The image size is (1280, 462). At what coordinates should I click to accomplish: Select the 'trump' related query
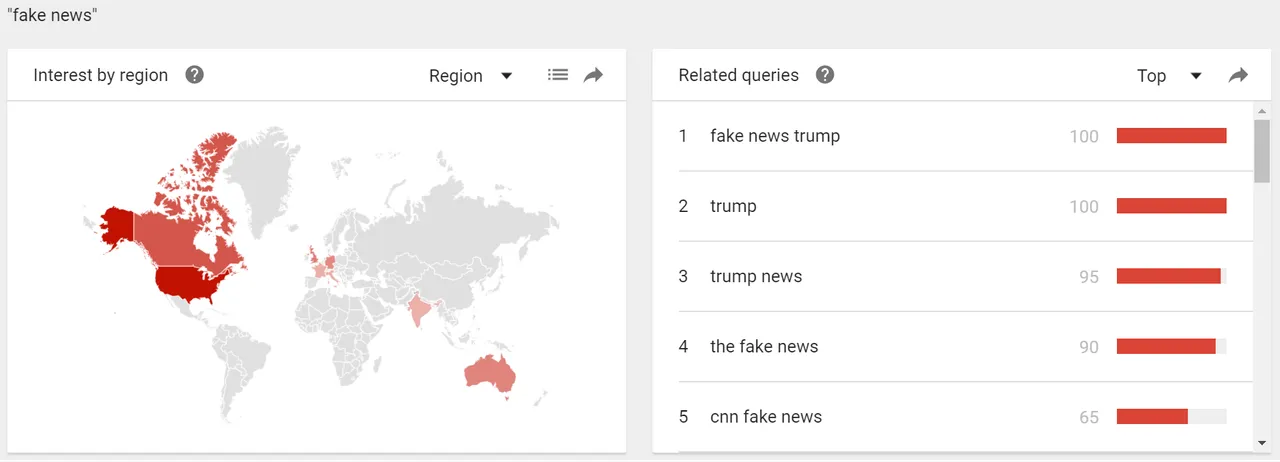pyautogui.click(x=733, y=206)
